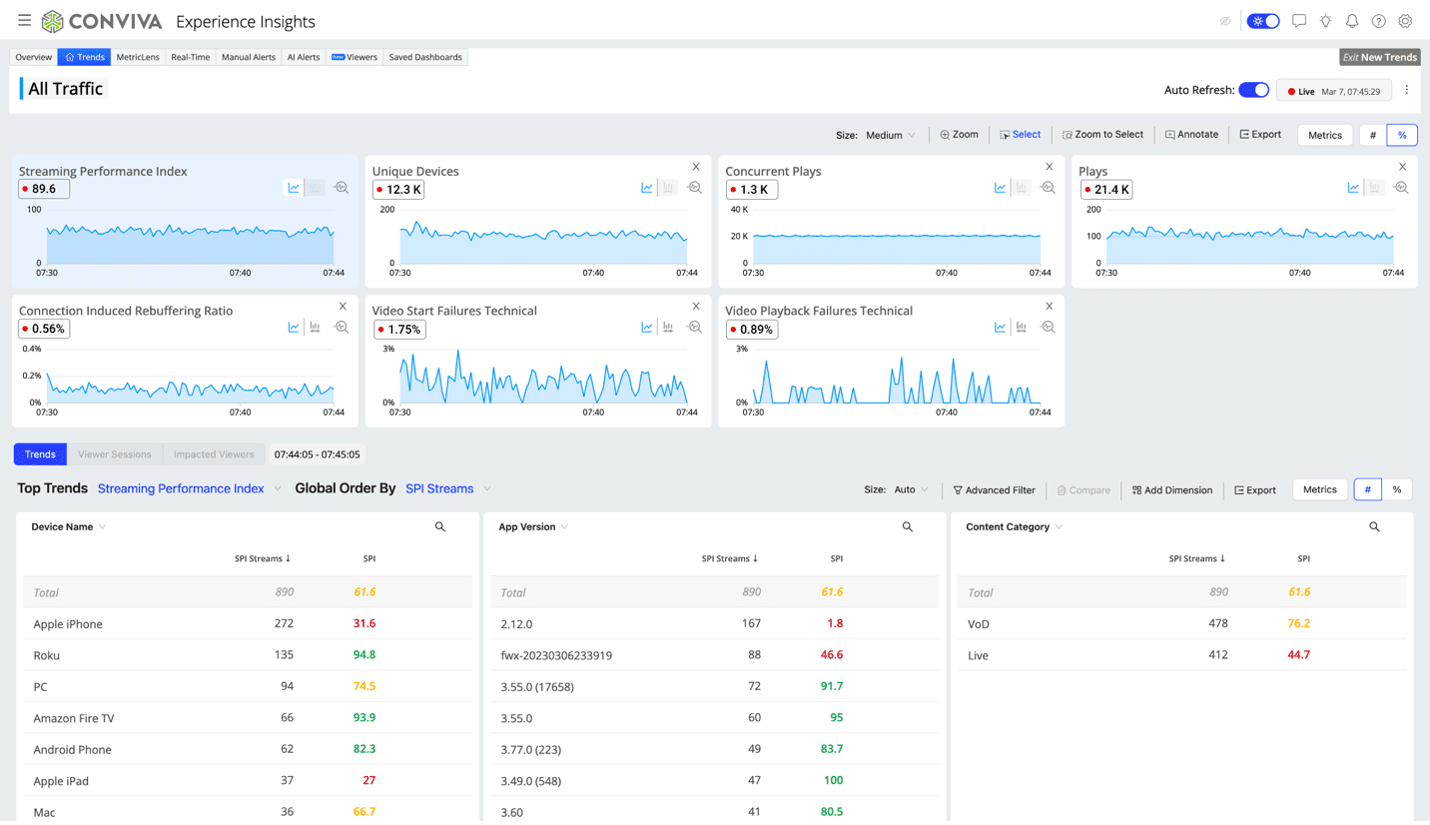This screenshot has width=1430, height=825.
Task: Switch to the MetricLens tab
Action: pos(137,57)
